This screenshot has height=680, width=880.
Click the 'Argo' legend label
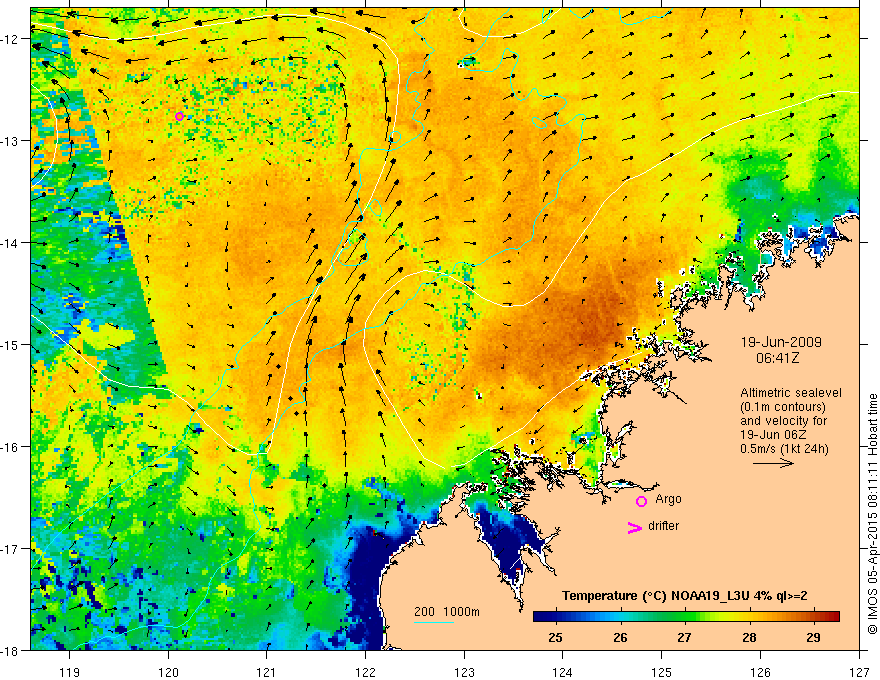(x=668, y=499)
